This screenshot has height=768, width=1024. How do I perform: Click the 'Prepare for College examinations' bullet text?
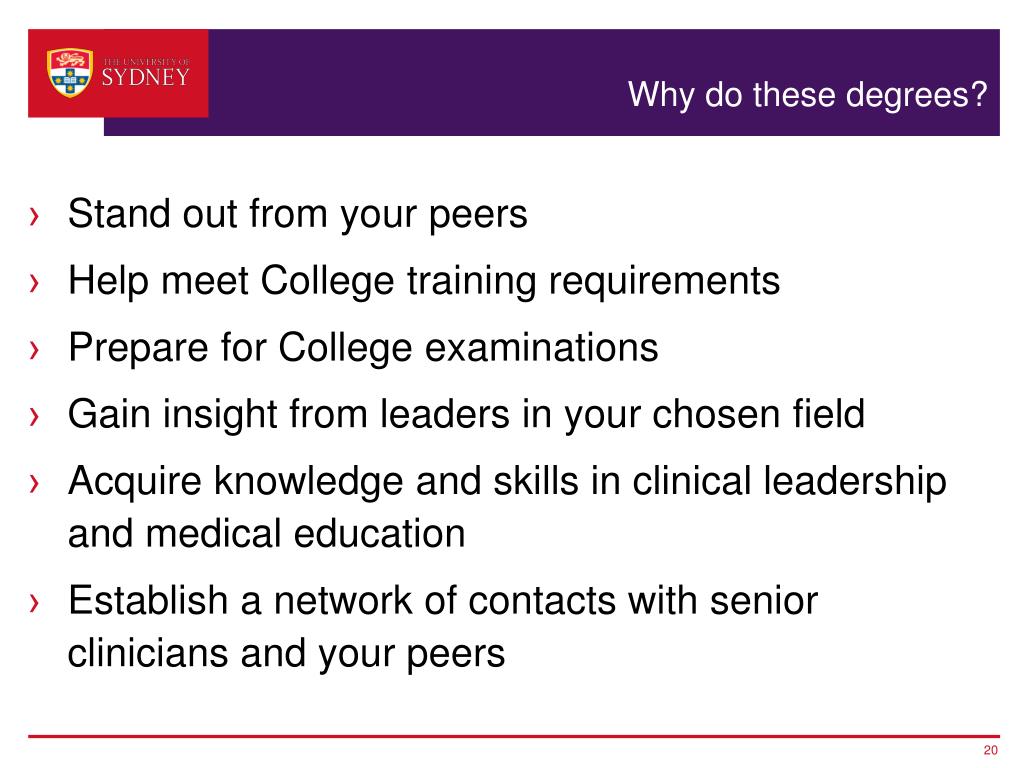(x=363, y=348)
